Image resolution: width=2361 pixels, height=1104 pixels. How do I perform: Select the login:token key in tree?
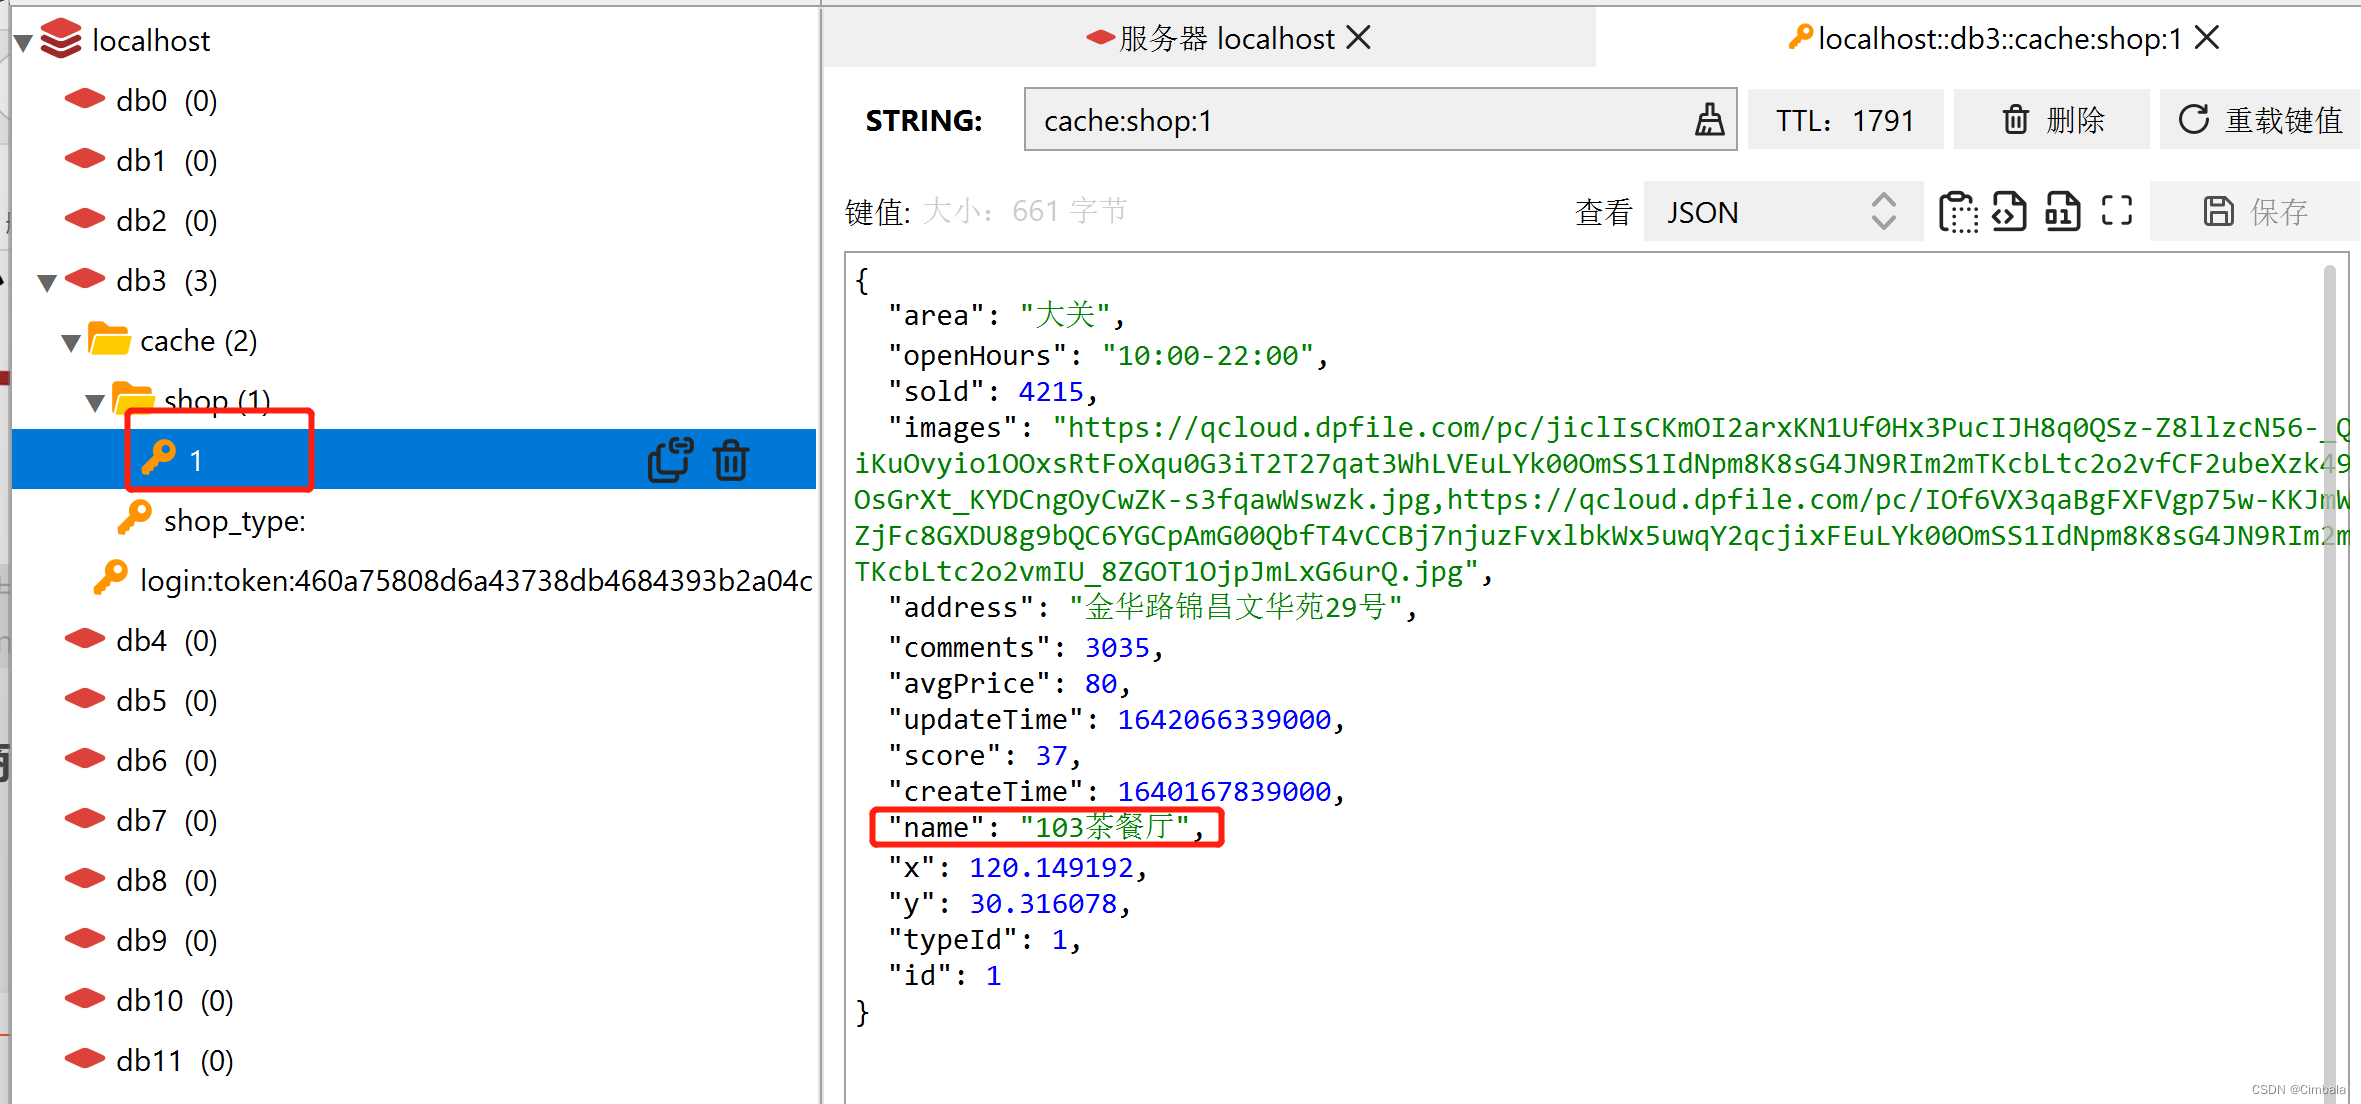(x=475, y=580)
